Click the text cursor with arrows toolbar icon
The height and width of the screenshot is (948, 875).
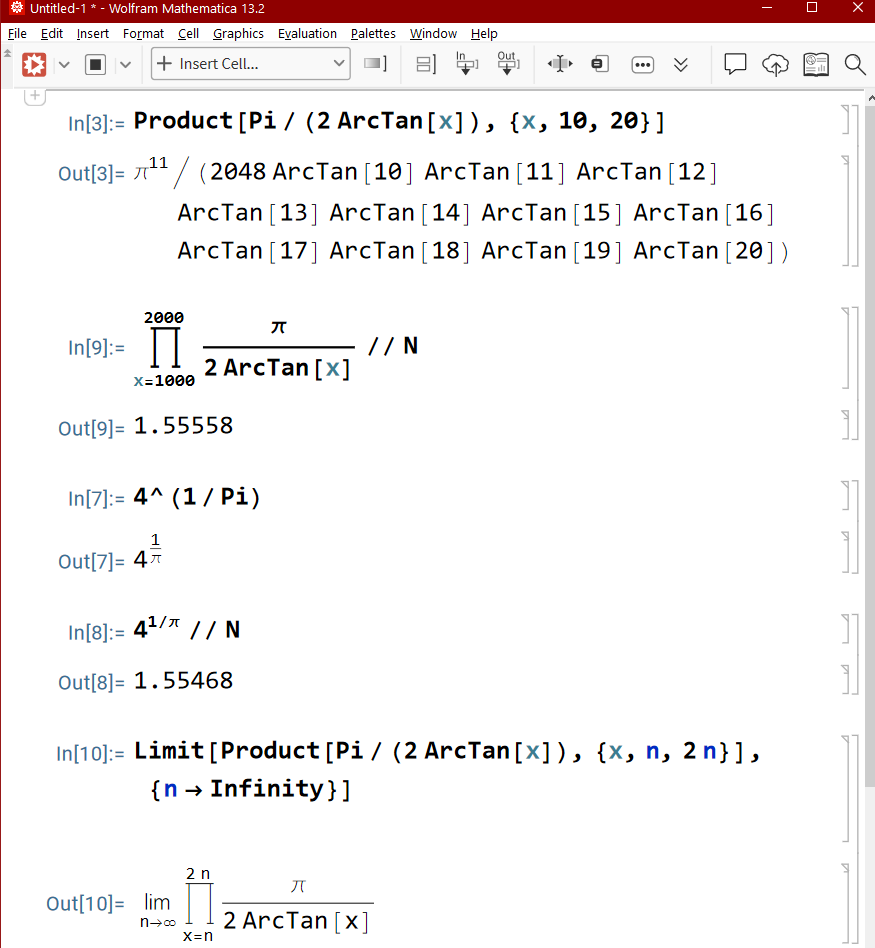560,63
